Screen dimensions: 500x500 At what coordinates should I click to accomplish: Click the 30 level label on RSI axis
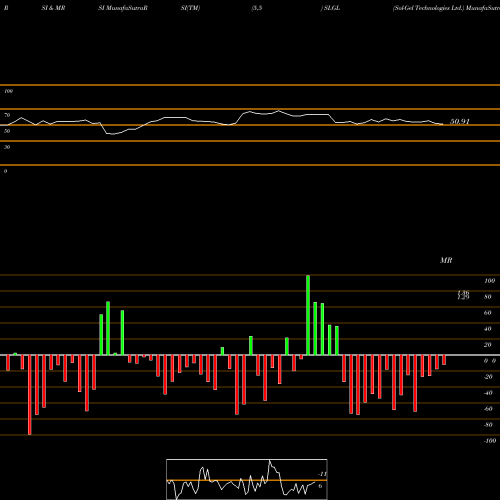pyautogui.click(x=7, y=147)
